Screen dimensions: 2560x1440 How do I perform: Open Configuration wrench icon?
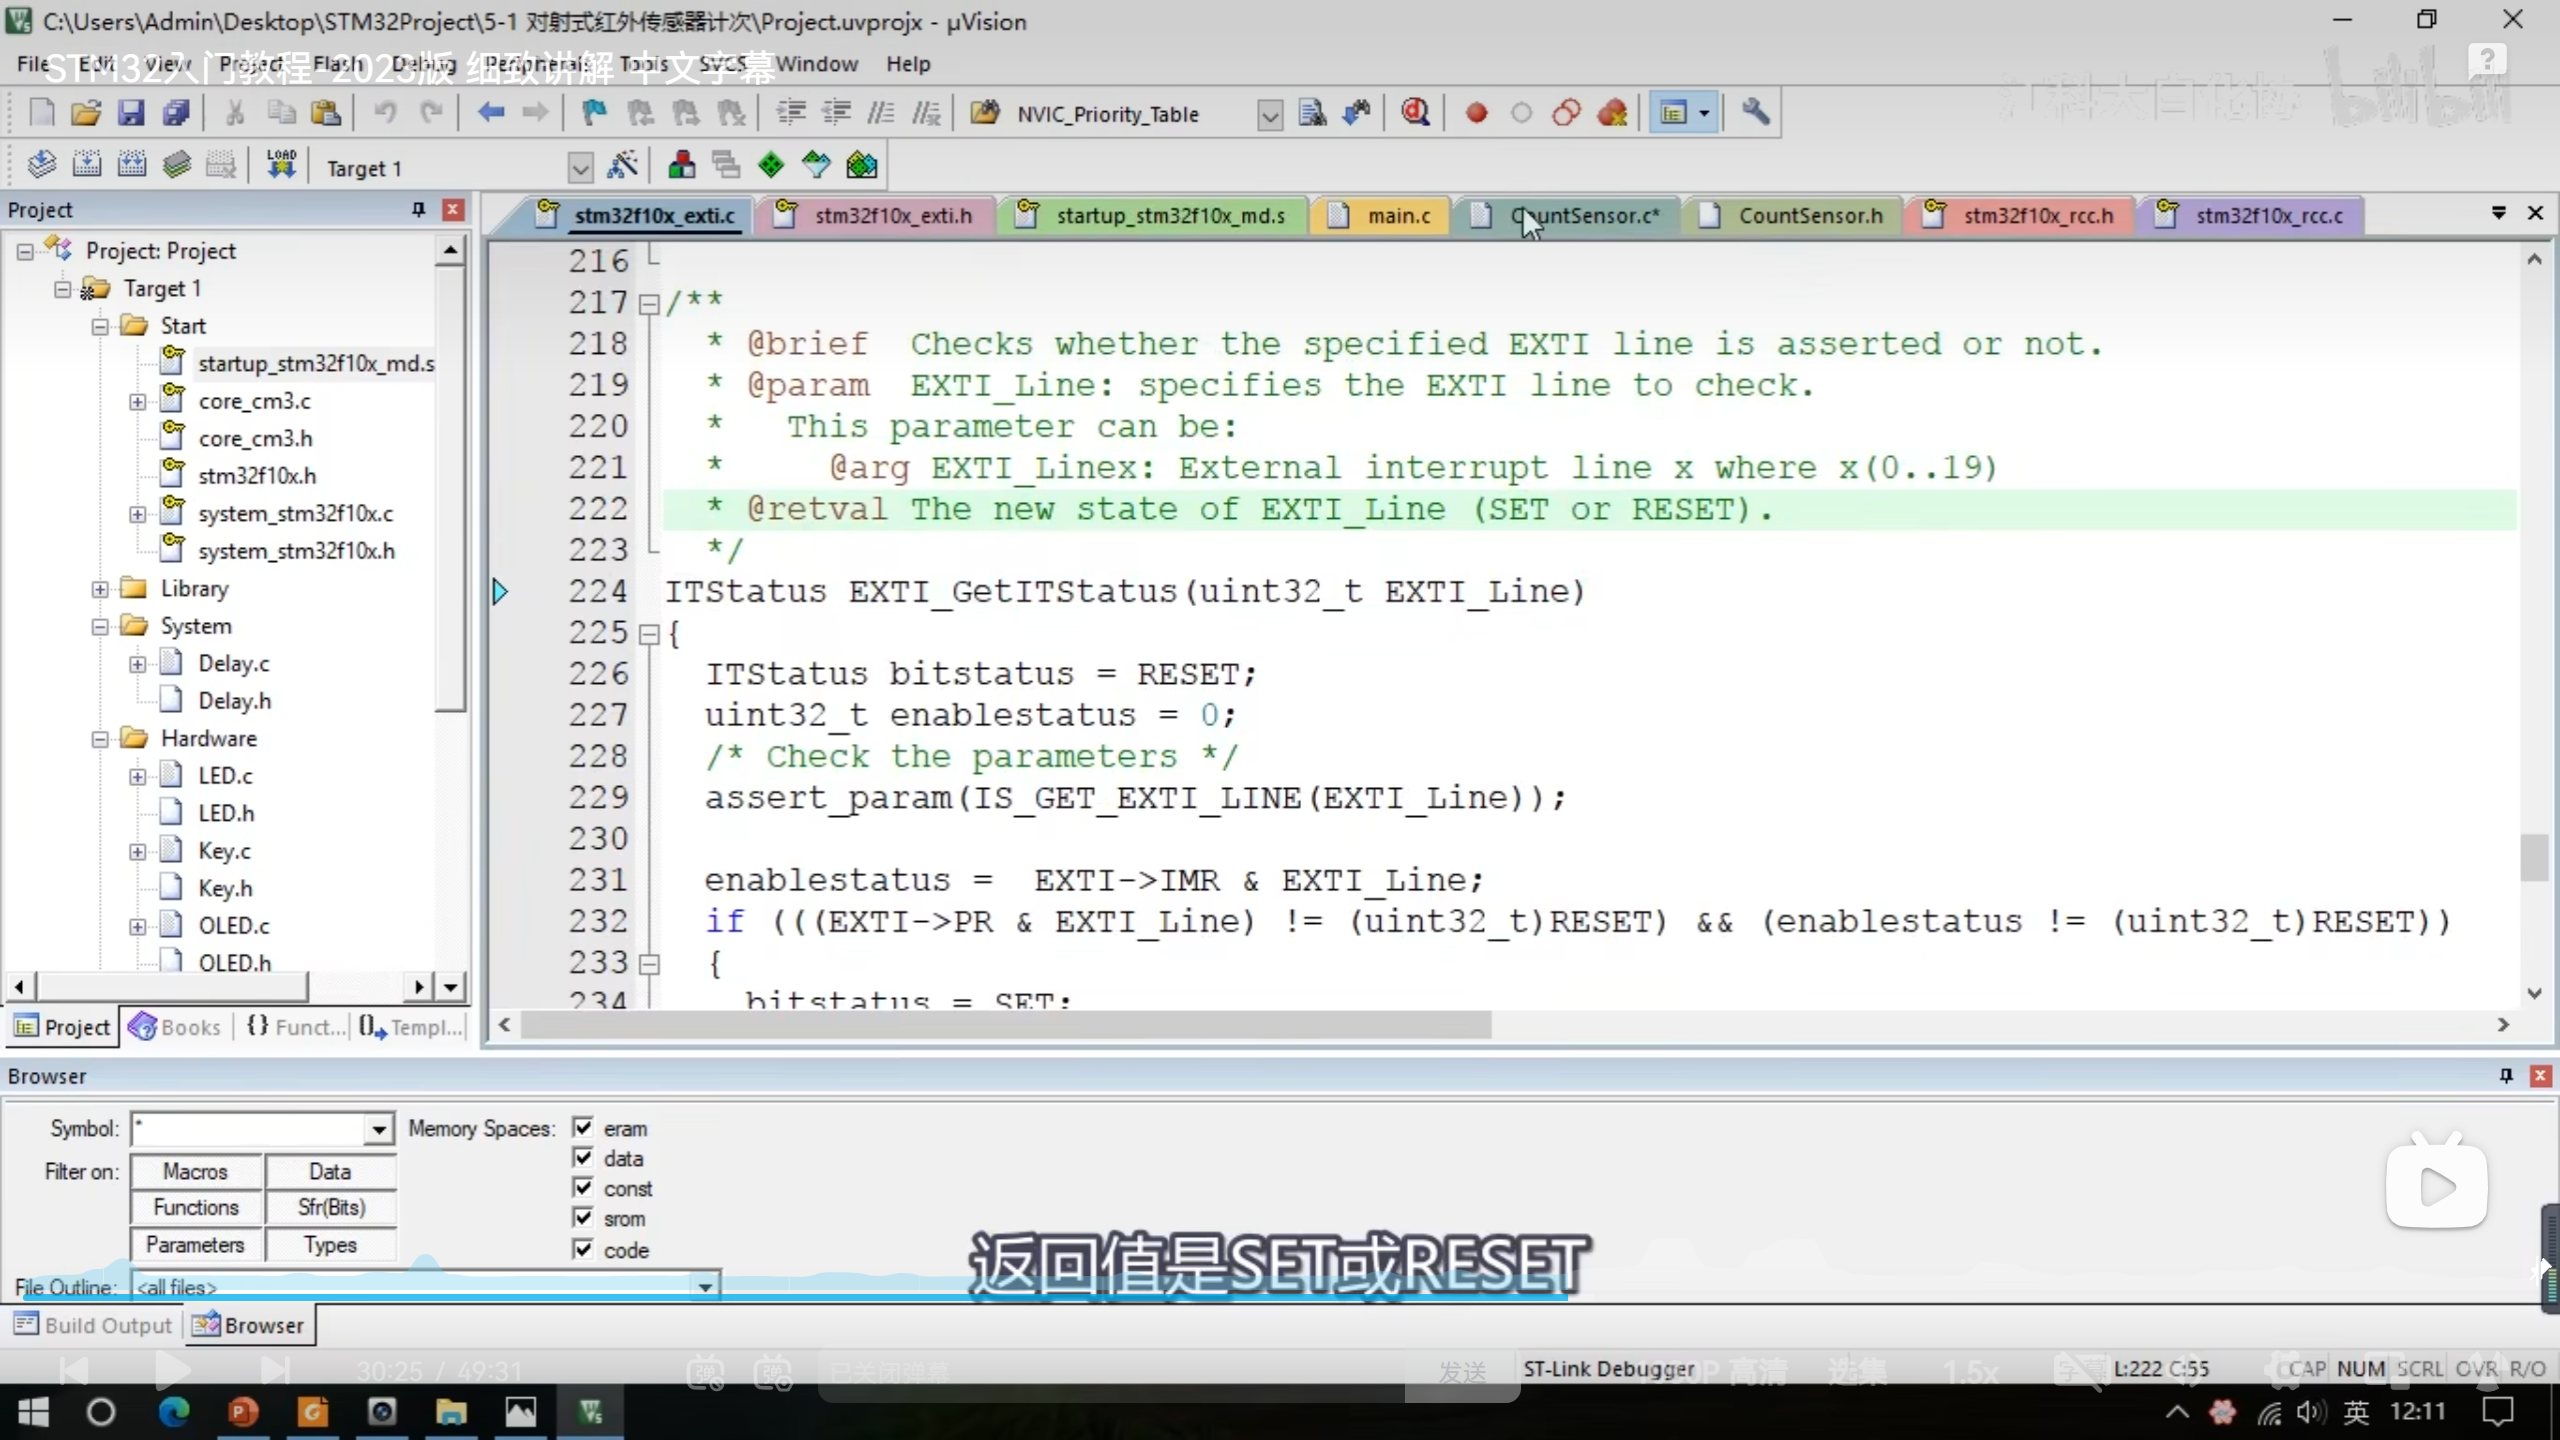tap(1755, 113)
